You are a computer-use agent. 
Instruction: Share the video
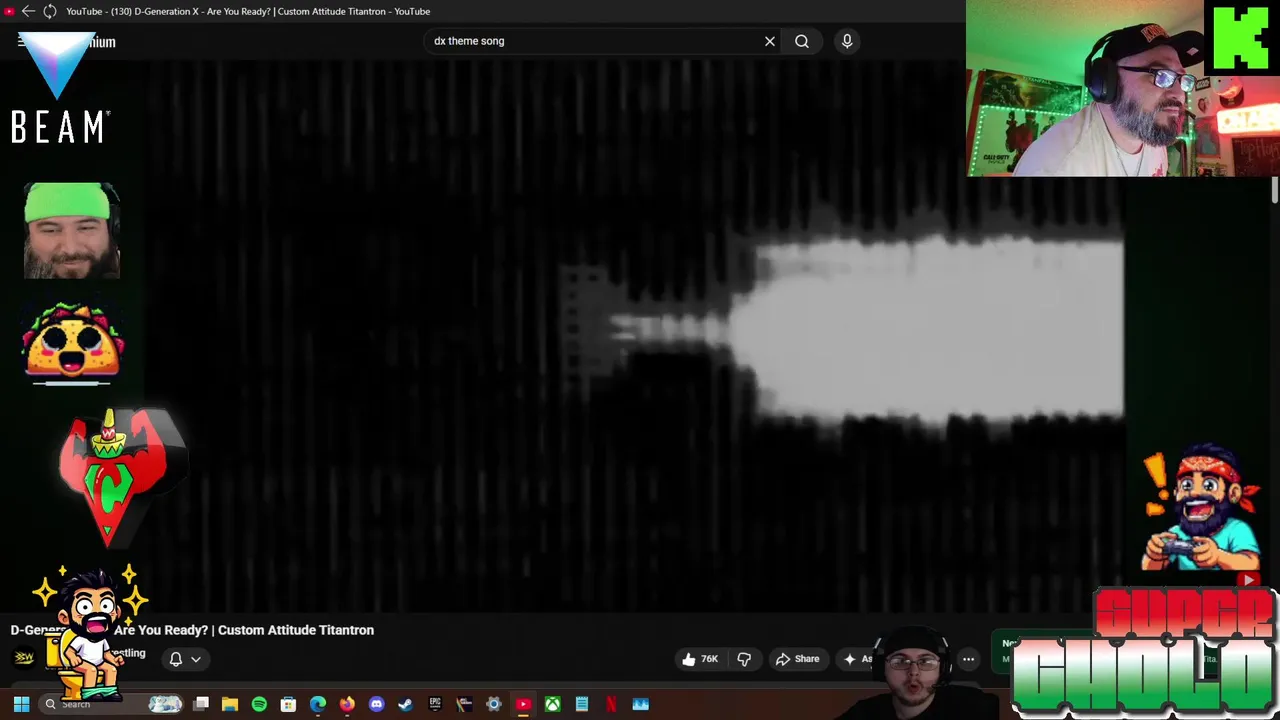[x=797, y=659]
